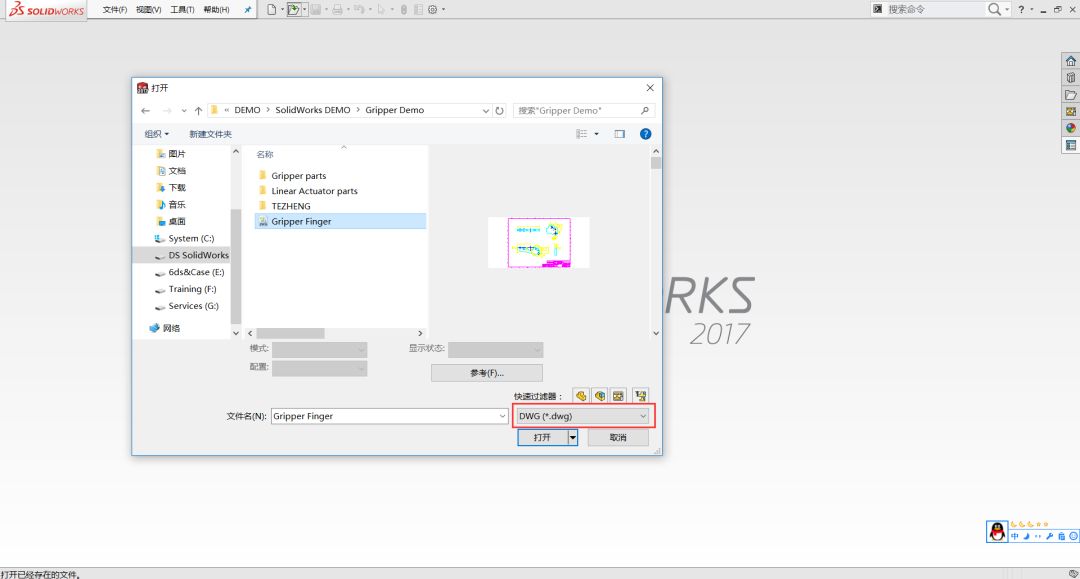Expand the Open document dropdown arrow
Image resolution: width=1080 pixels, height=579 pixels.
point(304,10)
